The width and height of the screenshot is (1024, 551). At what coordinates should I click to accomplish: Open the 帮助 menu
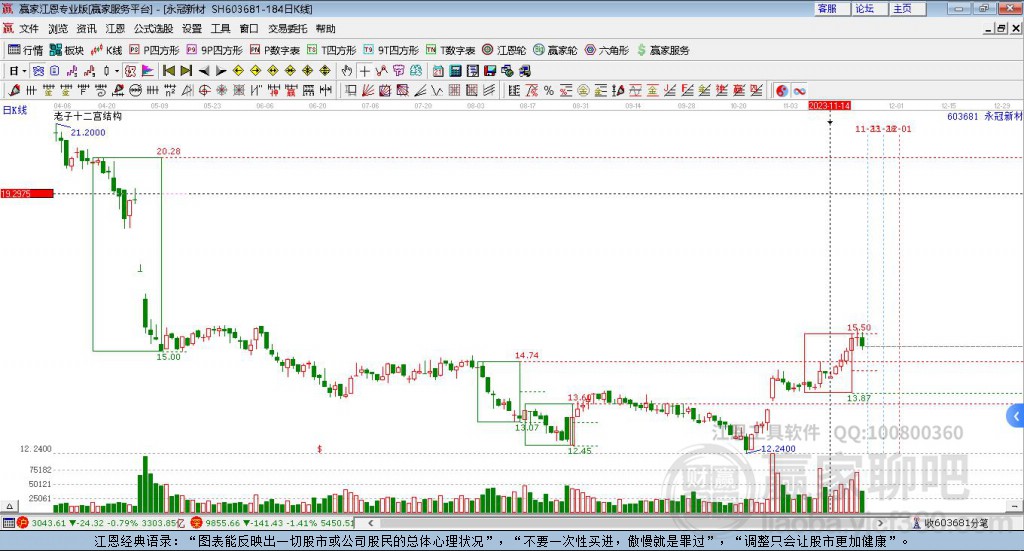(325, 29)
